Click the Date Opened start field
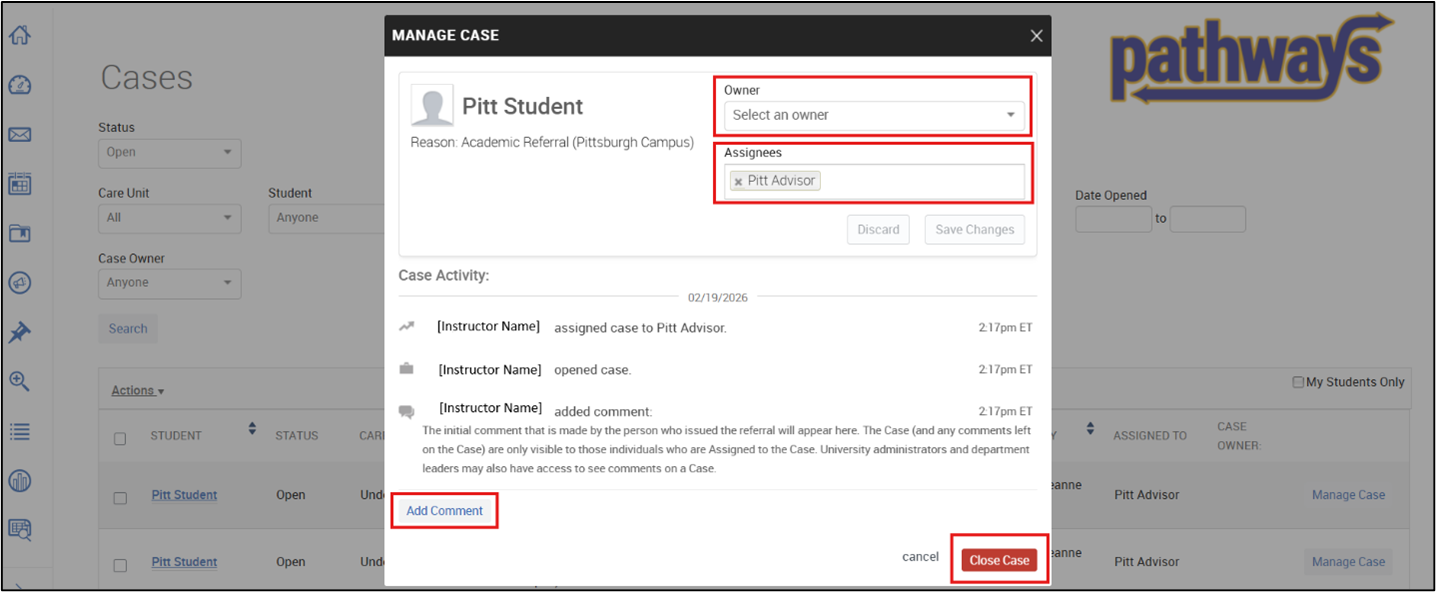Screen dimensions: 1436x592 tap(1113, 219)
